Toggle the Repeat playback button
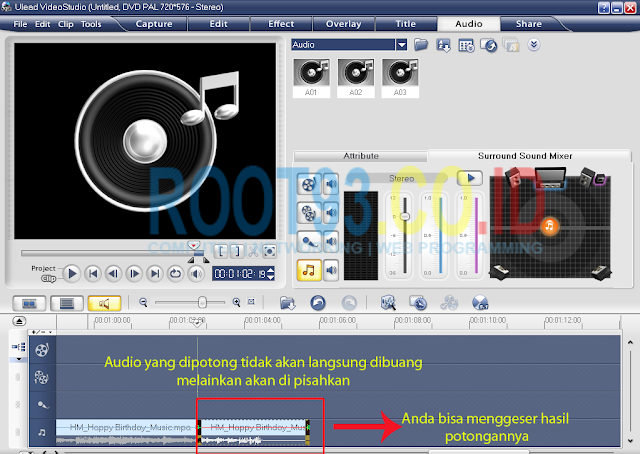This screenshot has width=640, height=454. (176, 274)
